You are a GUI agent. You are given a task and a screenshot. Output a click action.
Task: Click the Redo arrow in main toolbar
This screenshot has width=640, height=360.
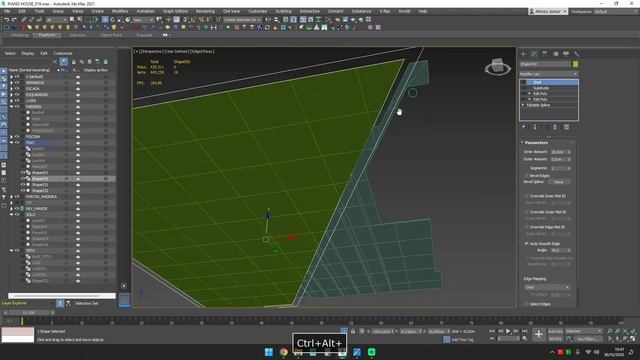tap(14, 20)
